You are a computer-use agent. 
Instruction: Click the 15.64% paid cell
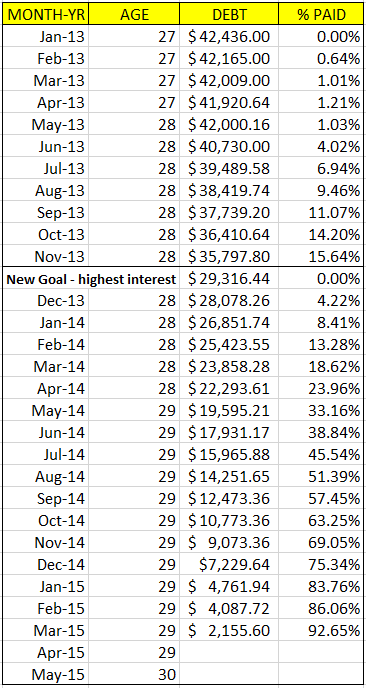tap(321, 257)
